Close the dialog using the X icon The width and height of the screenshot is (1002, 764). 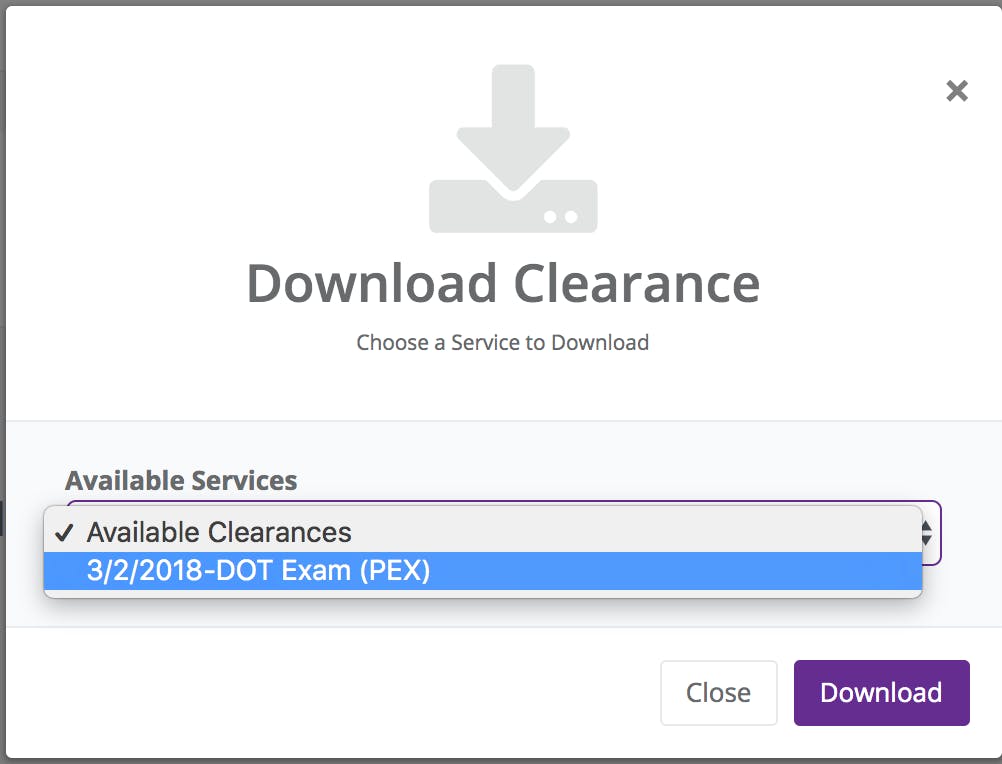(957, 91)
